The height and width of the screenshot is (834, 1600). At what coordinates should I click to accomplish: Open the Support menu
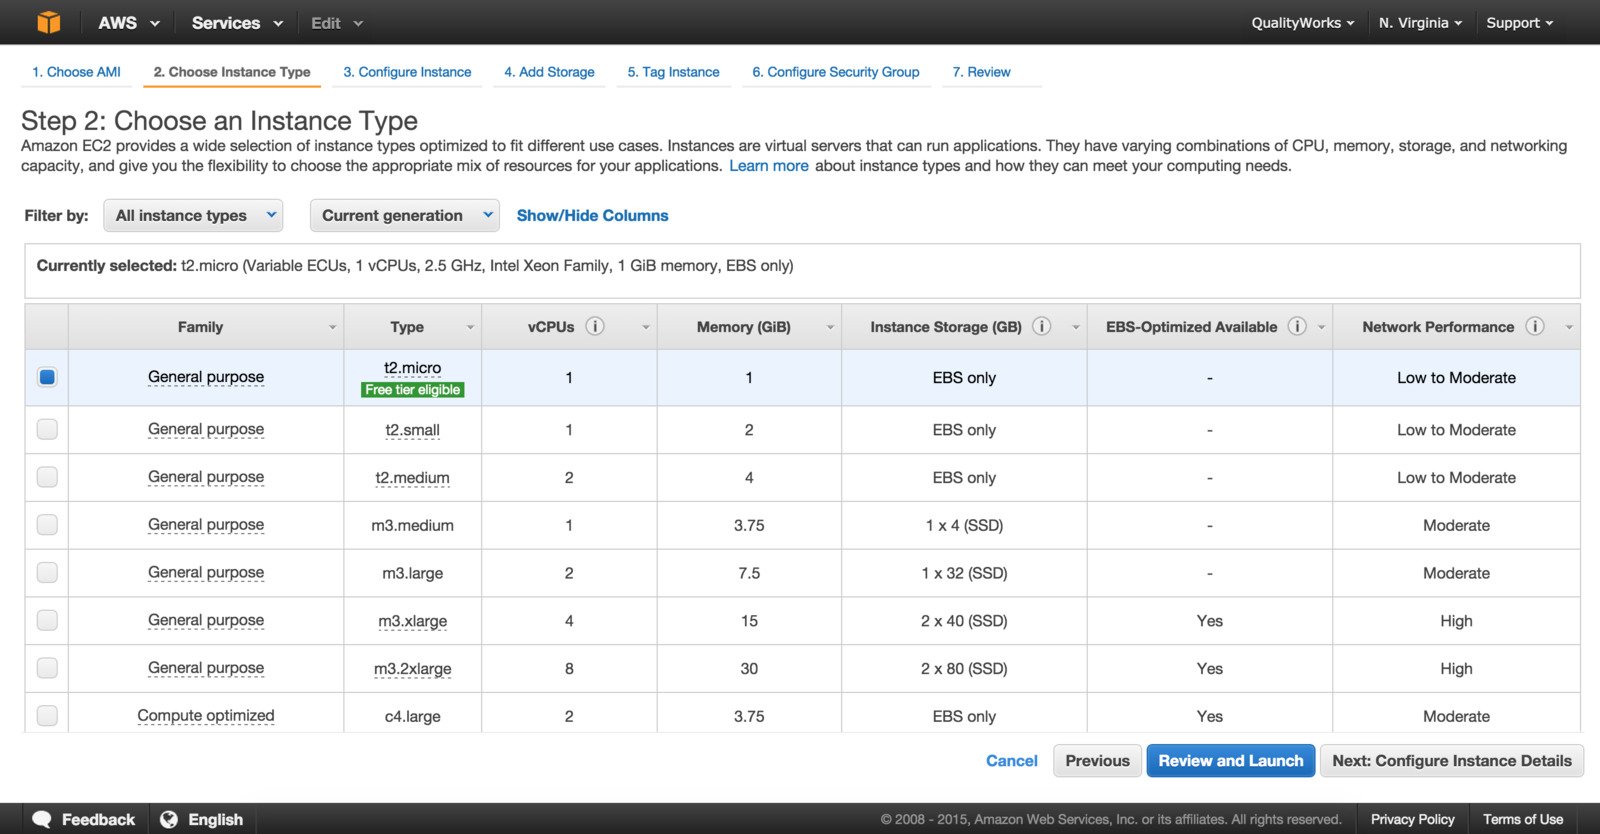1520,22
